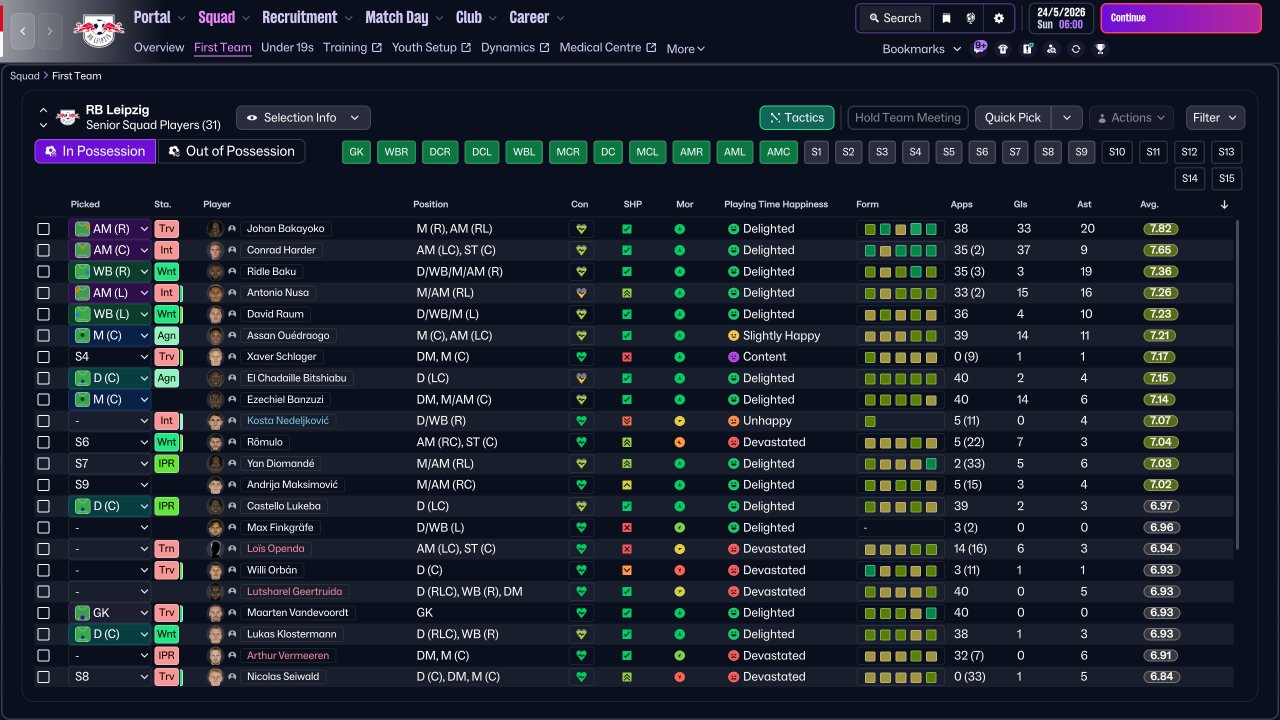Click the info icon beside Conrad Harder
The image size is (1280, 720).
pos(232,250)
